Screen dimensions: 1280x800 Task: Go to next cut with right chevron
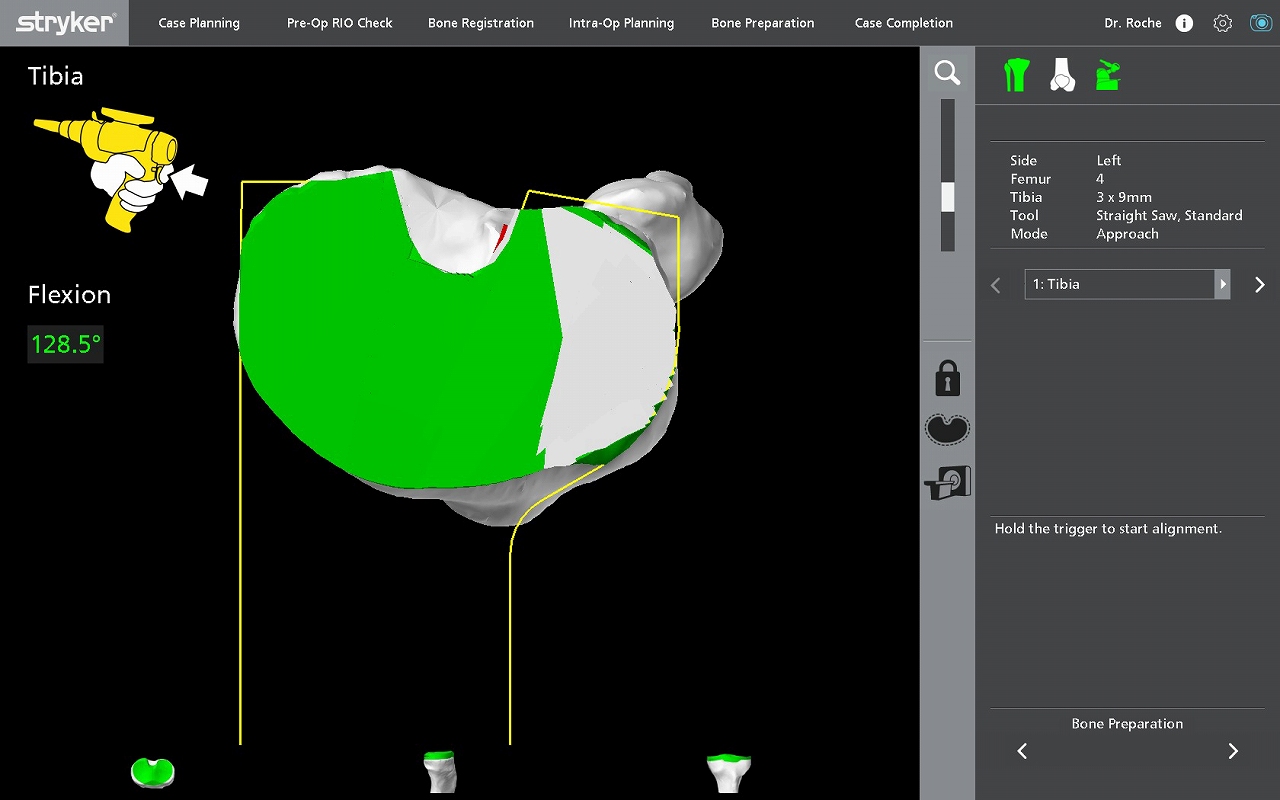click(1259, 285)
